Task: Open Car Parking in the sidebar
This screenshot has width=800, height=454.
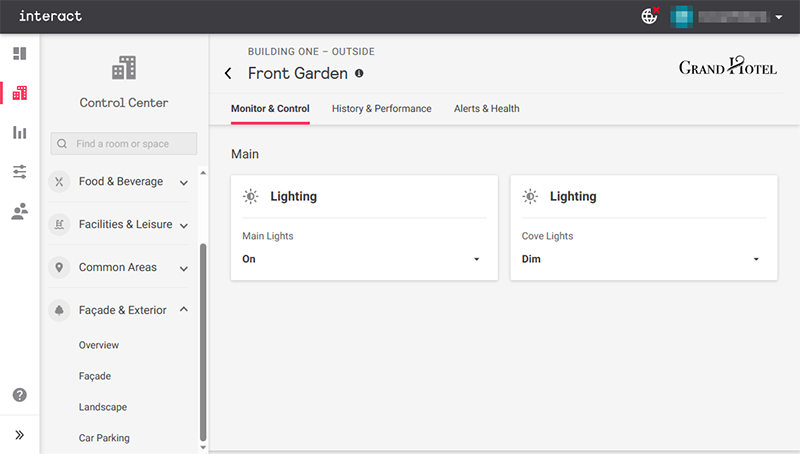Action: [x=104, y=438]
